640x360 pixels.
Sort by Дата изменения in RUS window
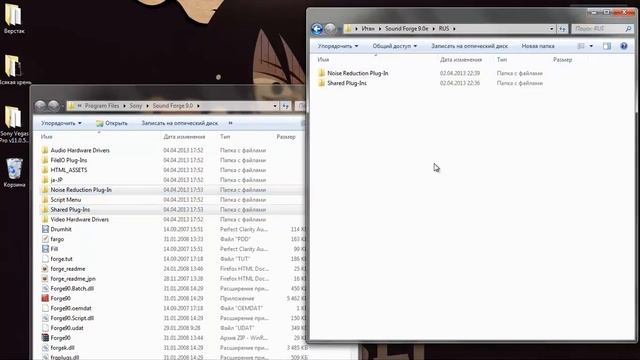coord(461,60)
